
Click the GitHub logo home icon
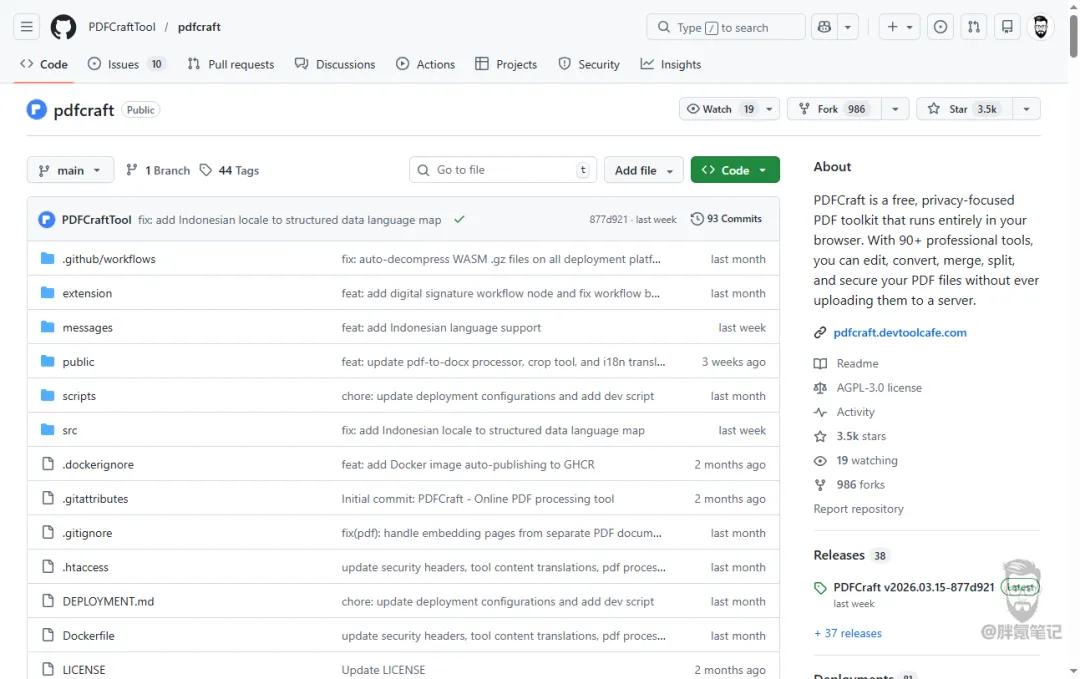(63, 27)
